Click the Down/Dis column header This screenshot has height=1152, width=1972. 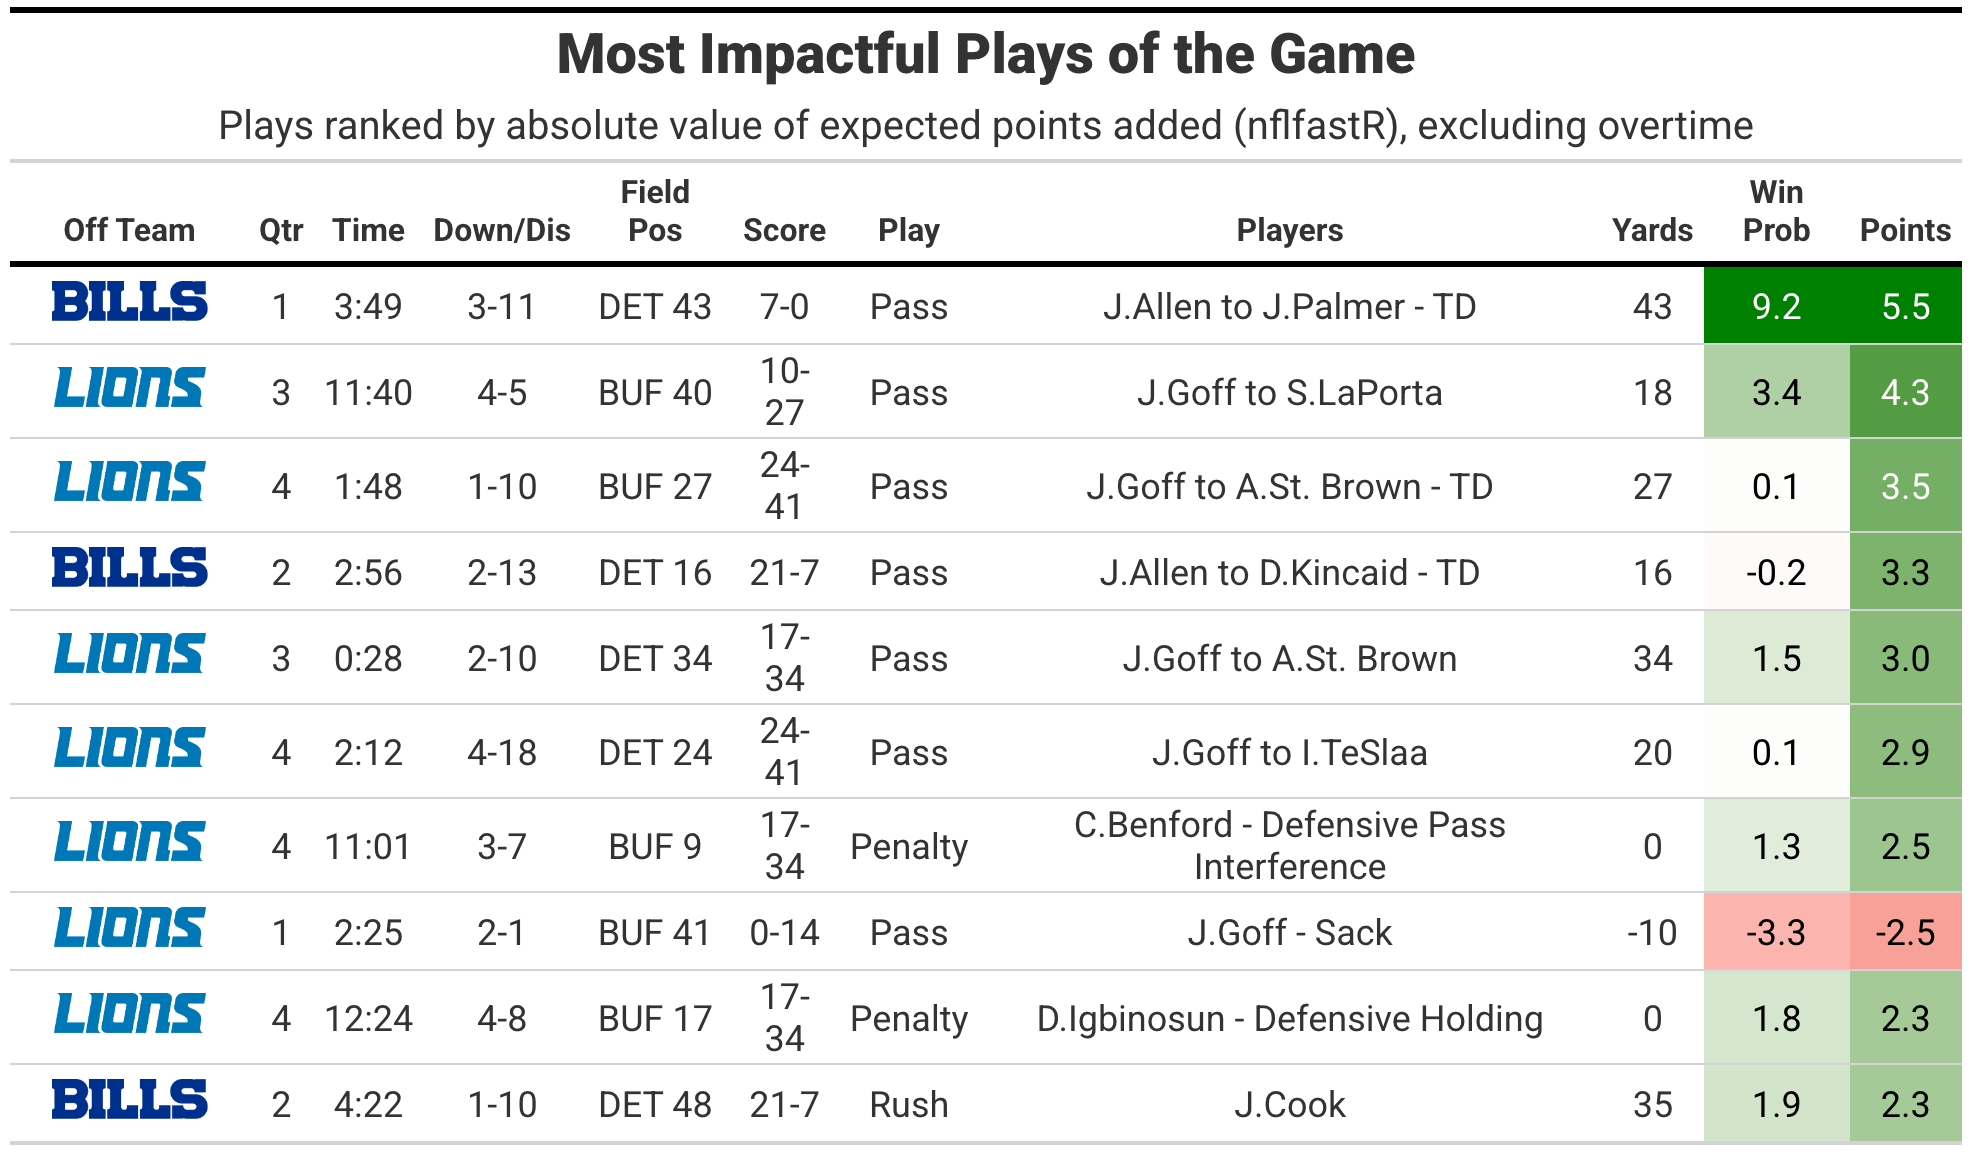(502, 230)
